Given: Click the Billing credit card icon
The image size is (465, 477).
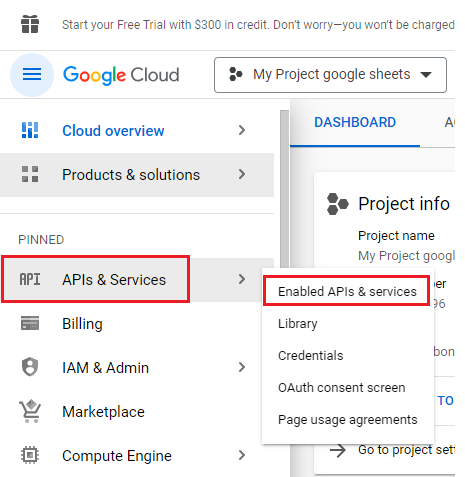Looking at the screenshot, I should pyautogui.click(x=30, y=323).
